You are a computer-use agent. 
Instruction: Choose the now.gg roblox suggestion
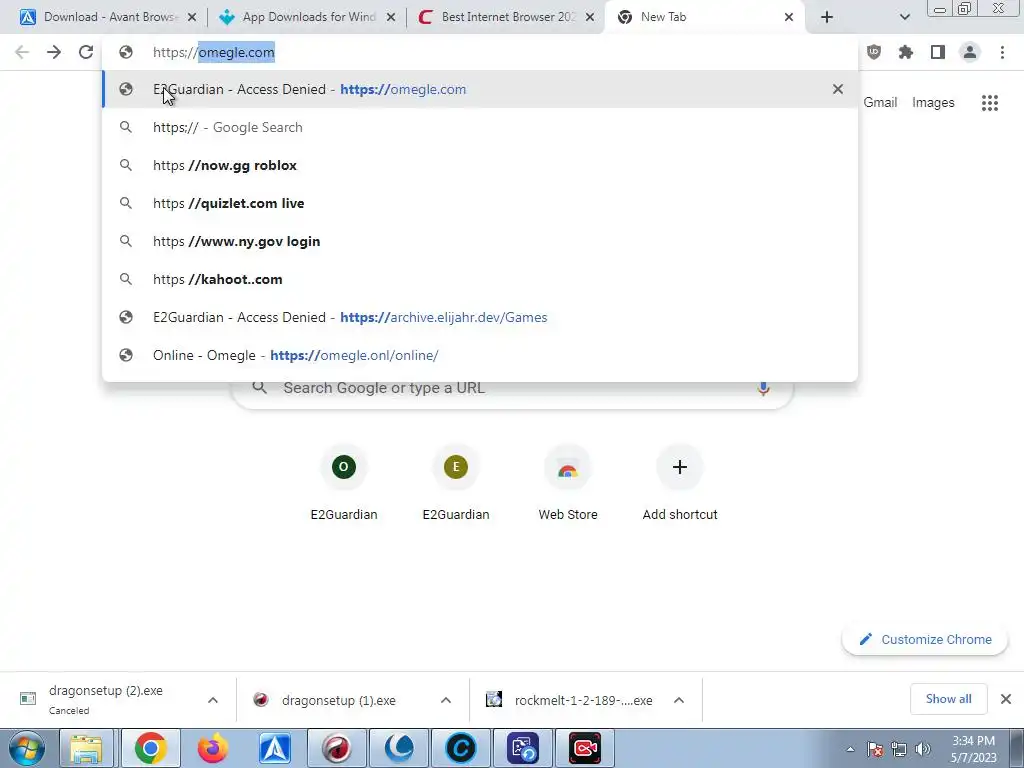click(480, 165)
